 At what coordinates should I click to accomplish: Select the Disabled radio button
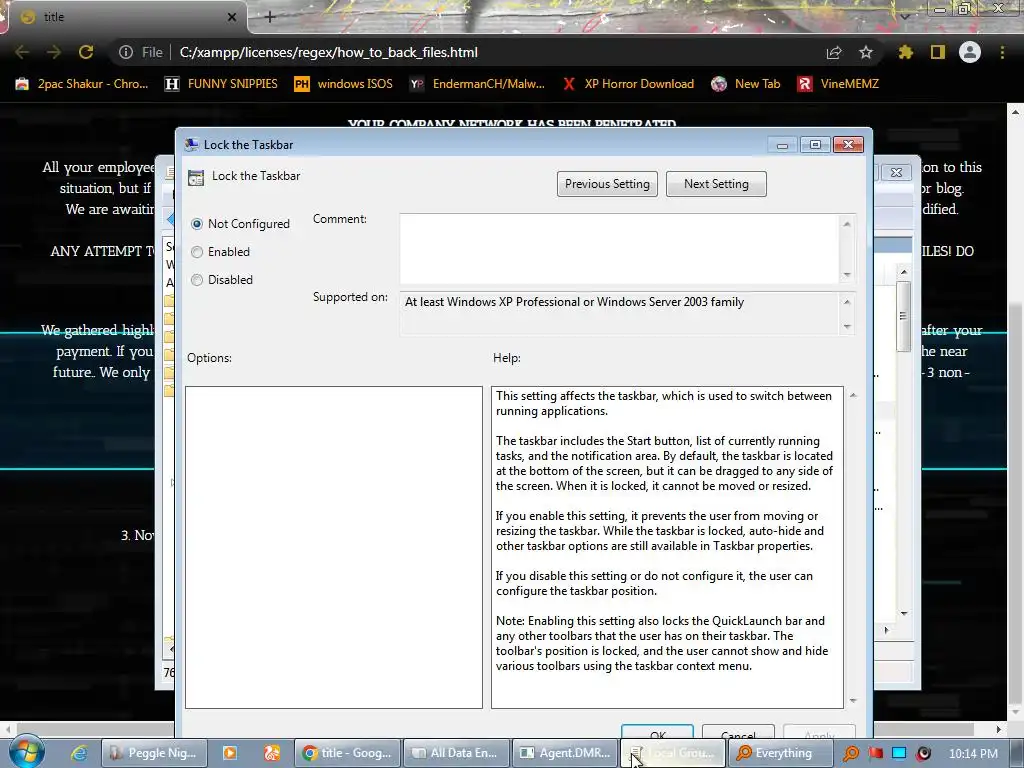(197, 280)
